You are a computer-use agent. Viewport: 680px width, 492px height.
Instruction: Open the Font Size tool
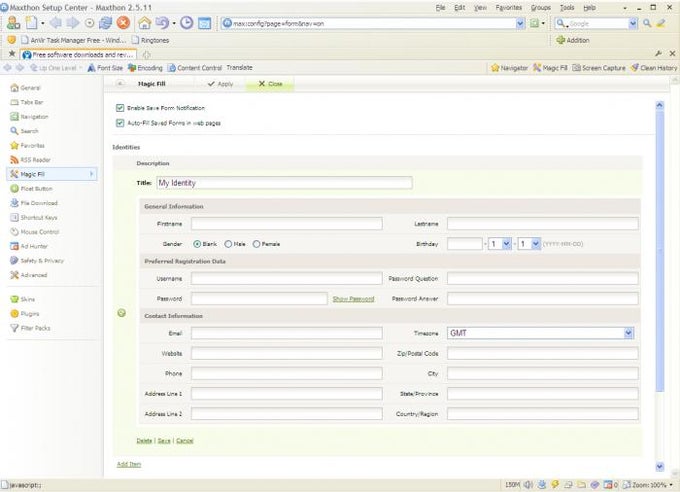click(105, 68)
